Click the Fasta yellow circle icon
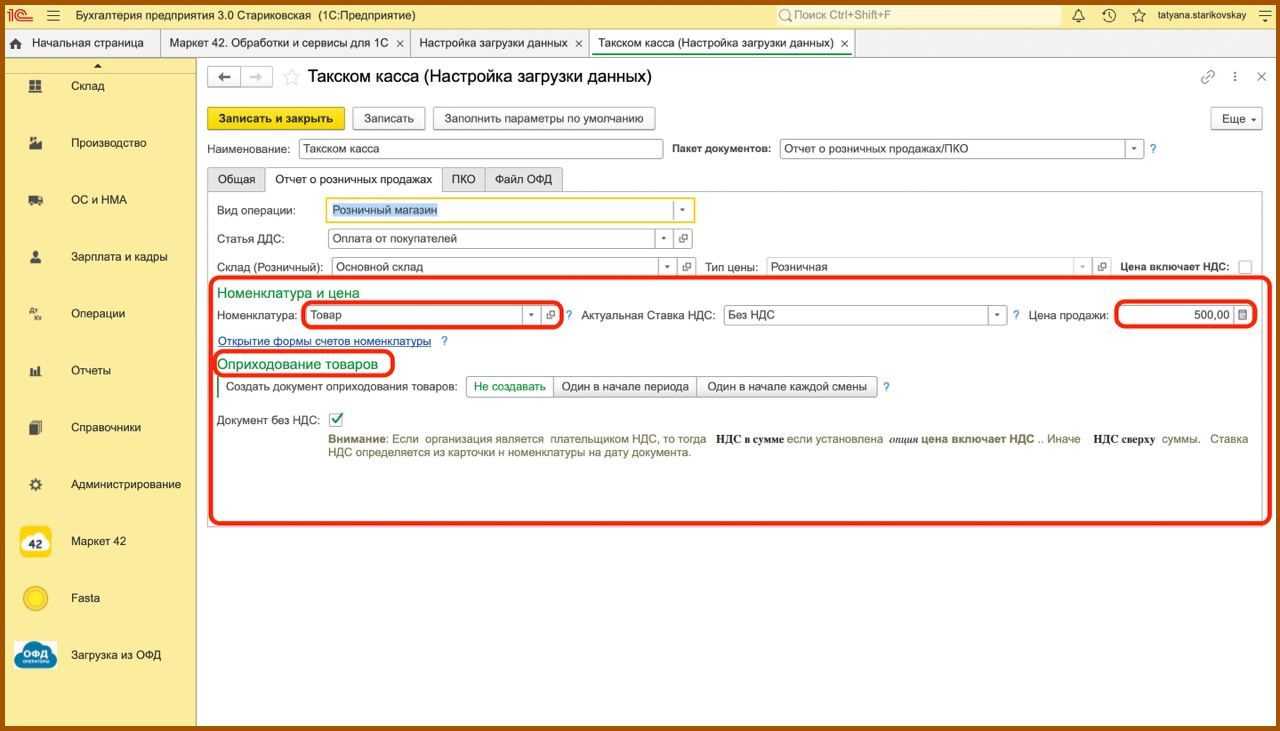Viewport: 1280px width, 731px height. click(x=36, y=599)
